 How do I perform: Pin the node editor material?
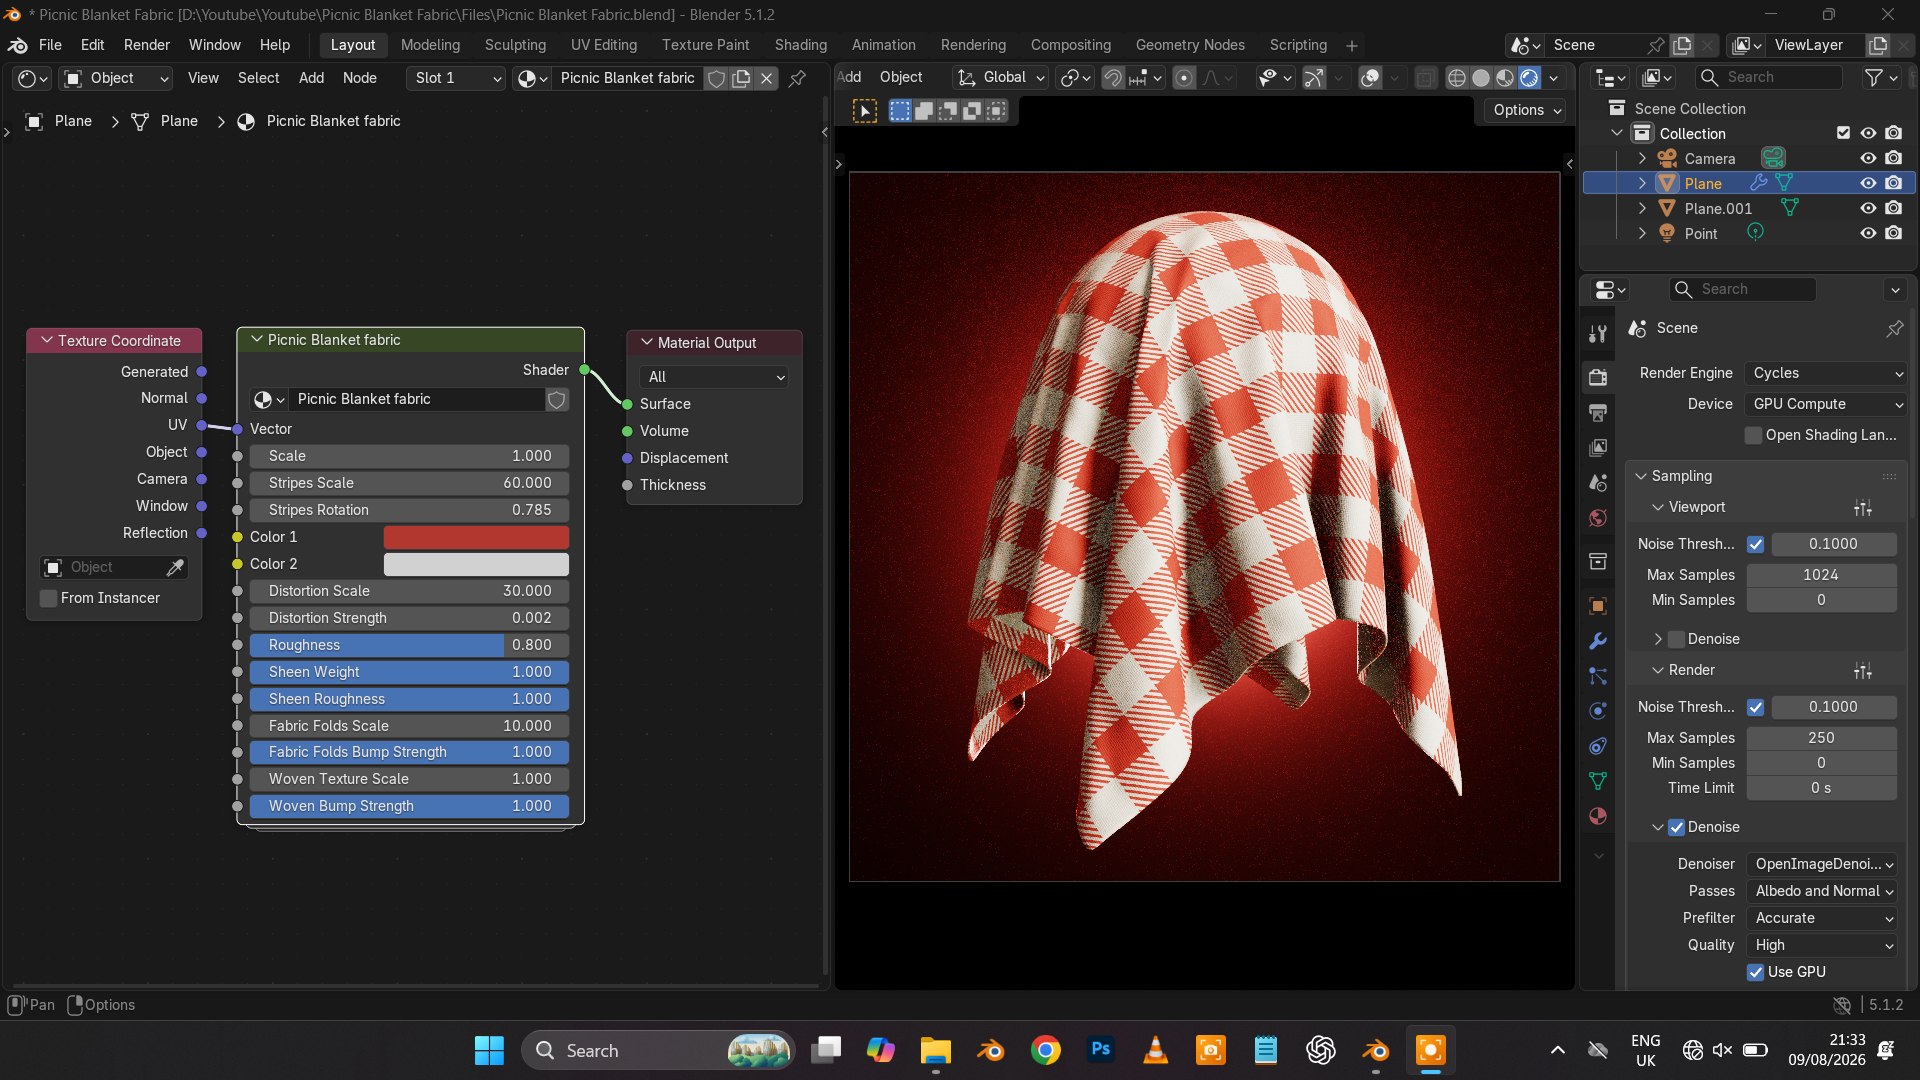click(x=797, y=78)
